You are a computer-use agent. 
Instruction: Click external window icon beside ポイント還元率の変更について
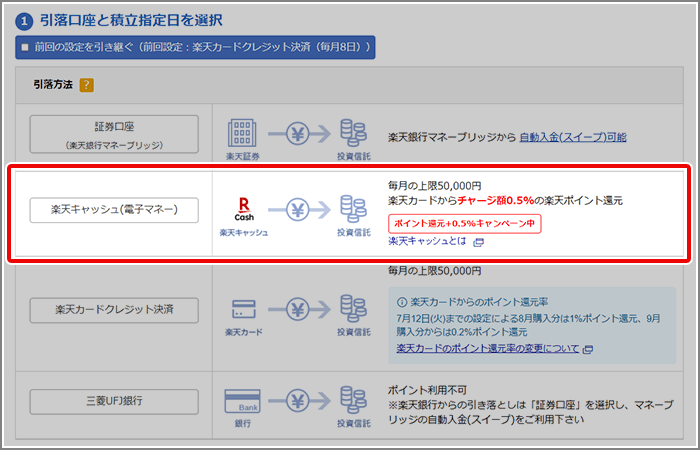pyautogui.click(x=588, y=349)
